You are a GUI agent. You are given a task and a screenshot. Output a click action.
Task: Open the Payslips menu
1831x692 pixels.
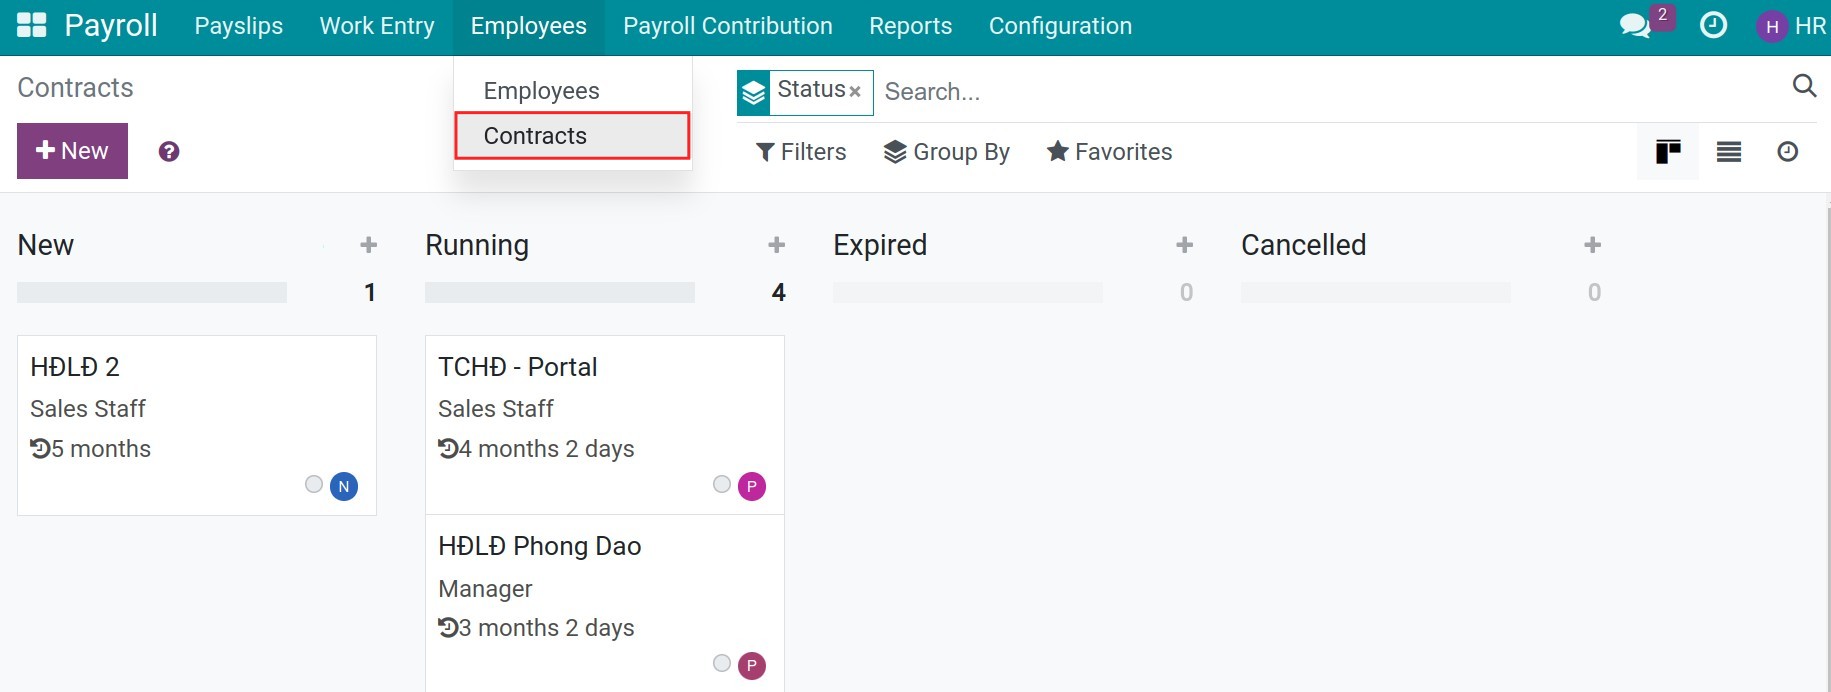point(239,26)
